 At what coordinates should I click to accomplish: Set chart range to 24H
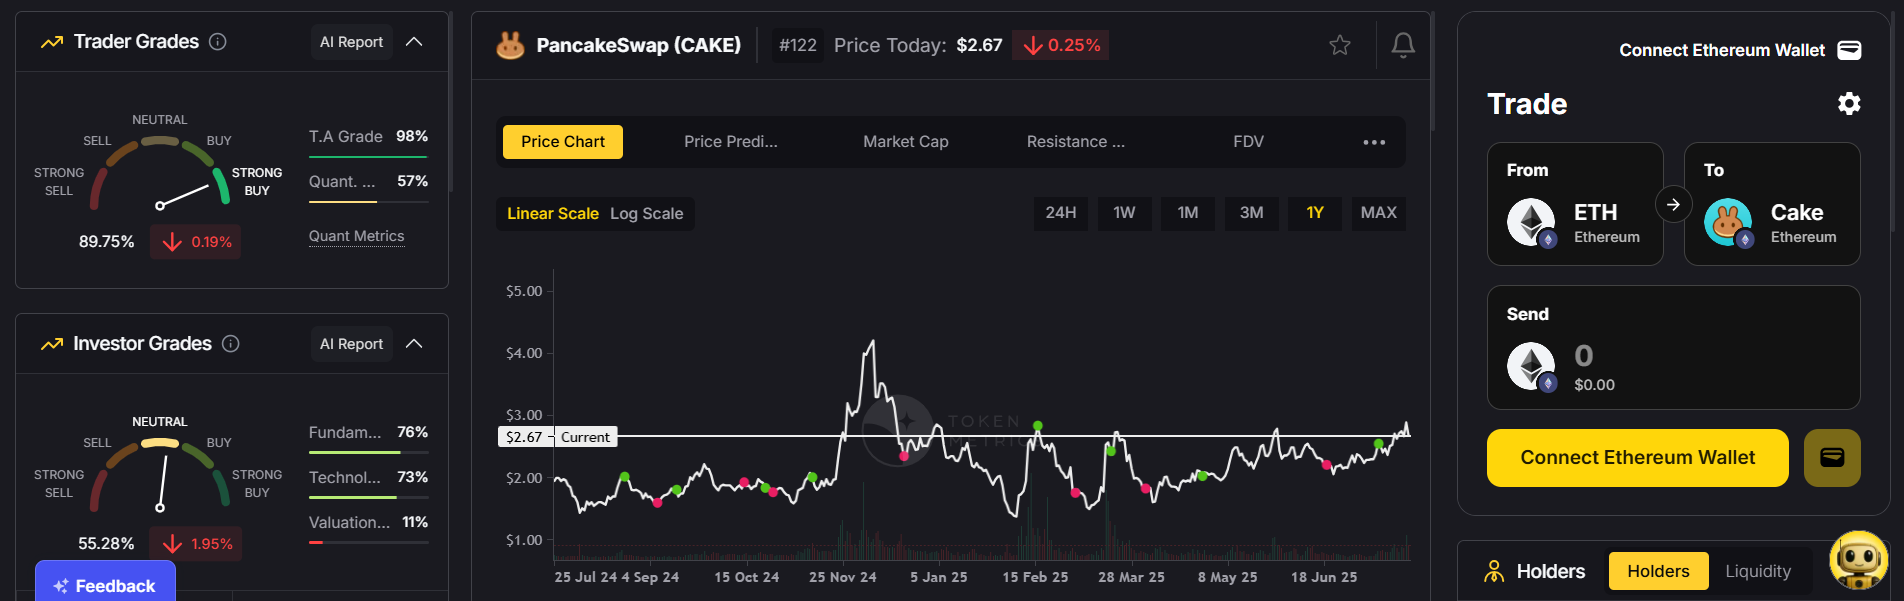[1061, 213]
